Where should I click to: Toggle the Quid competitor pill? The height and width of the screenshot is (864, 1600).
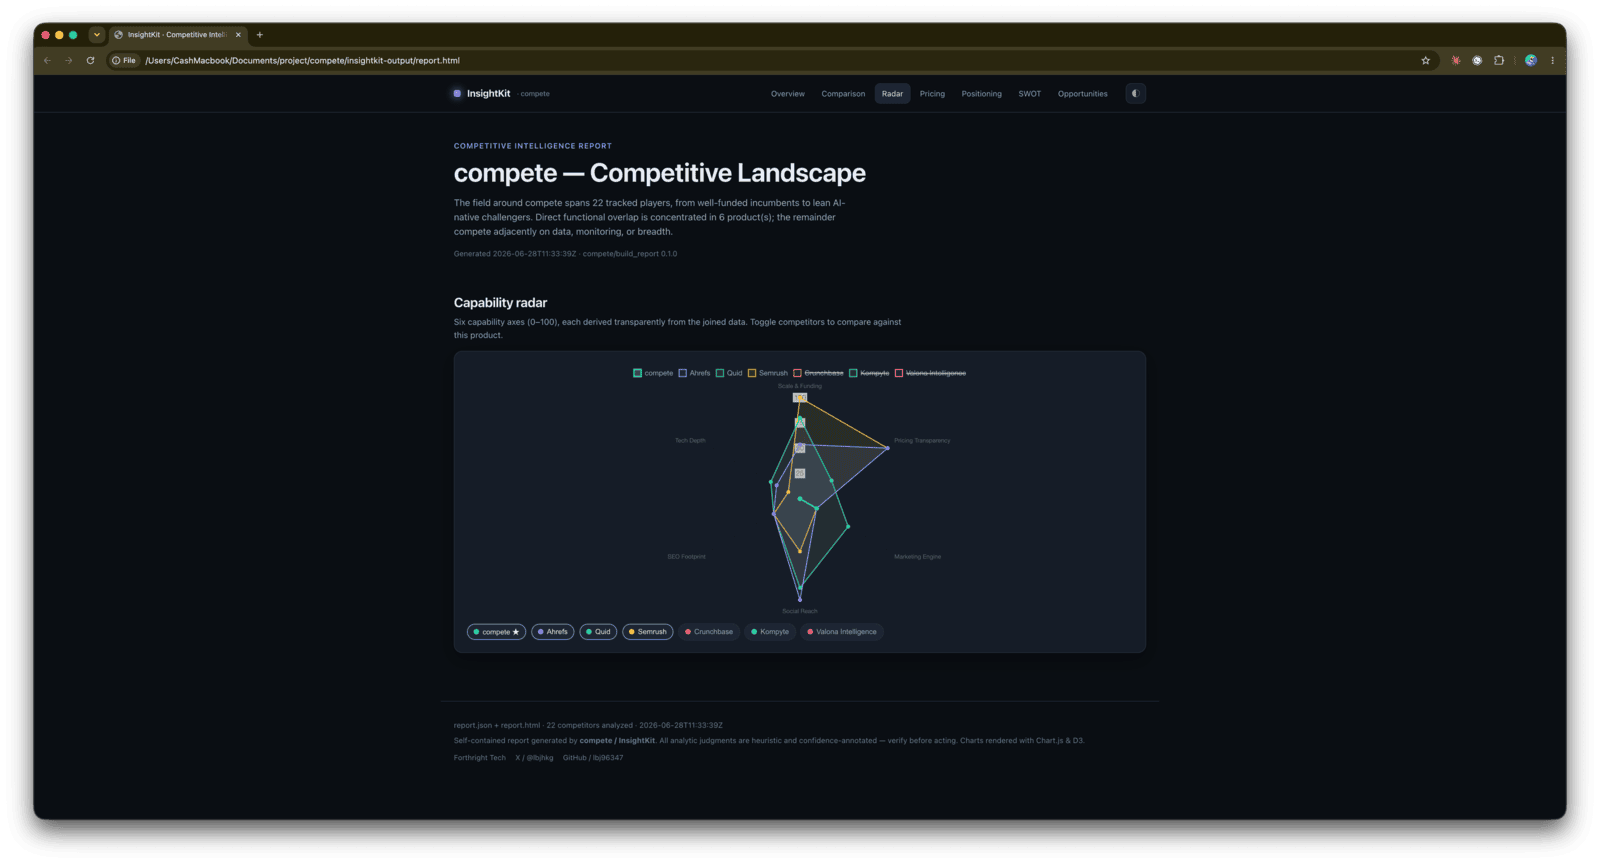coord(598,632)
